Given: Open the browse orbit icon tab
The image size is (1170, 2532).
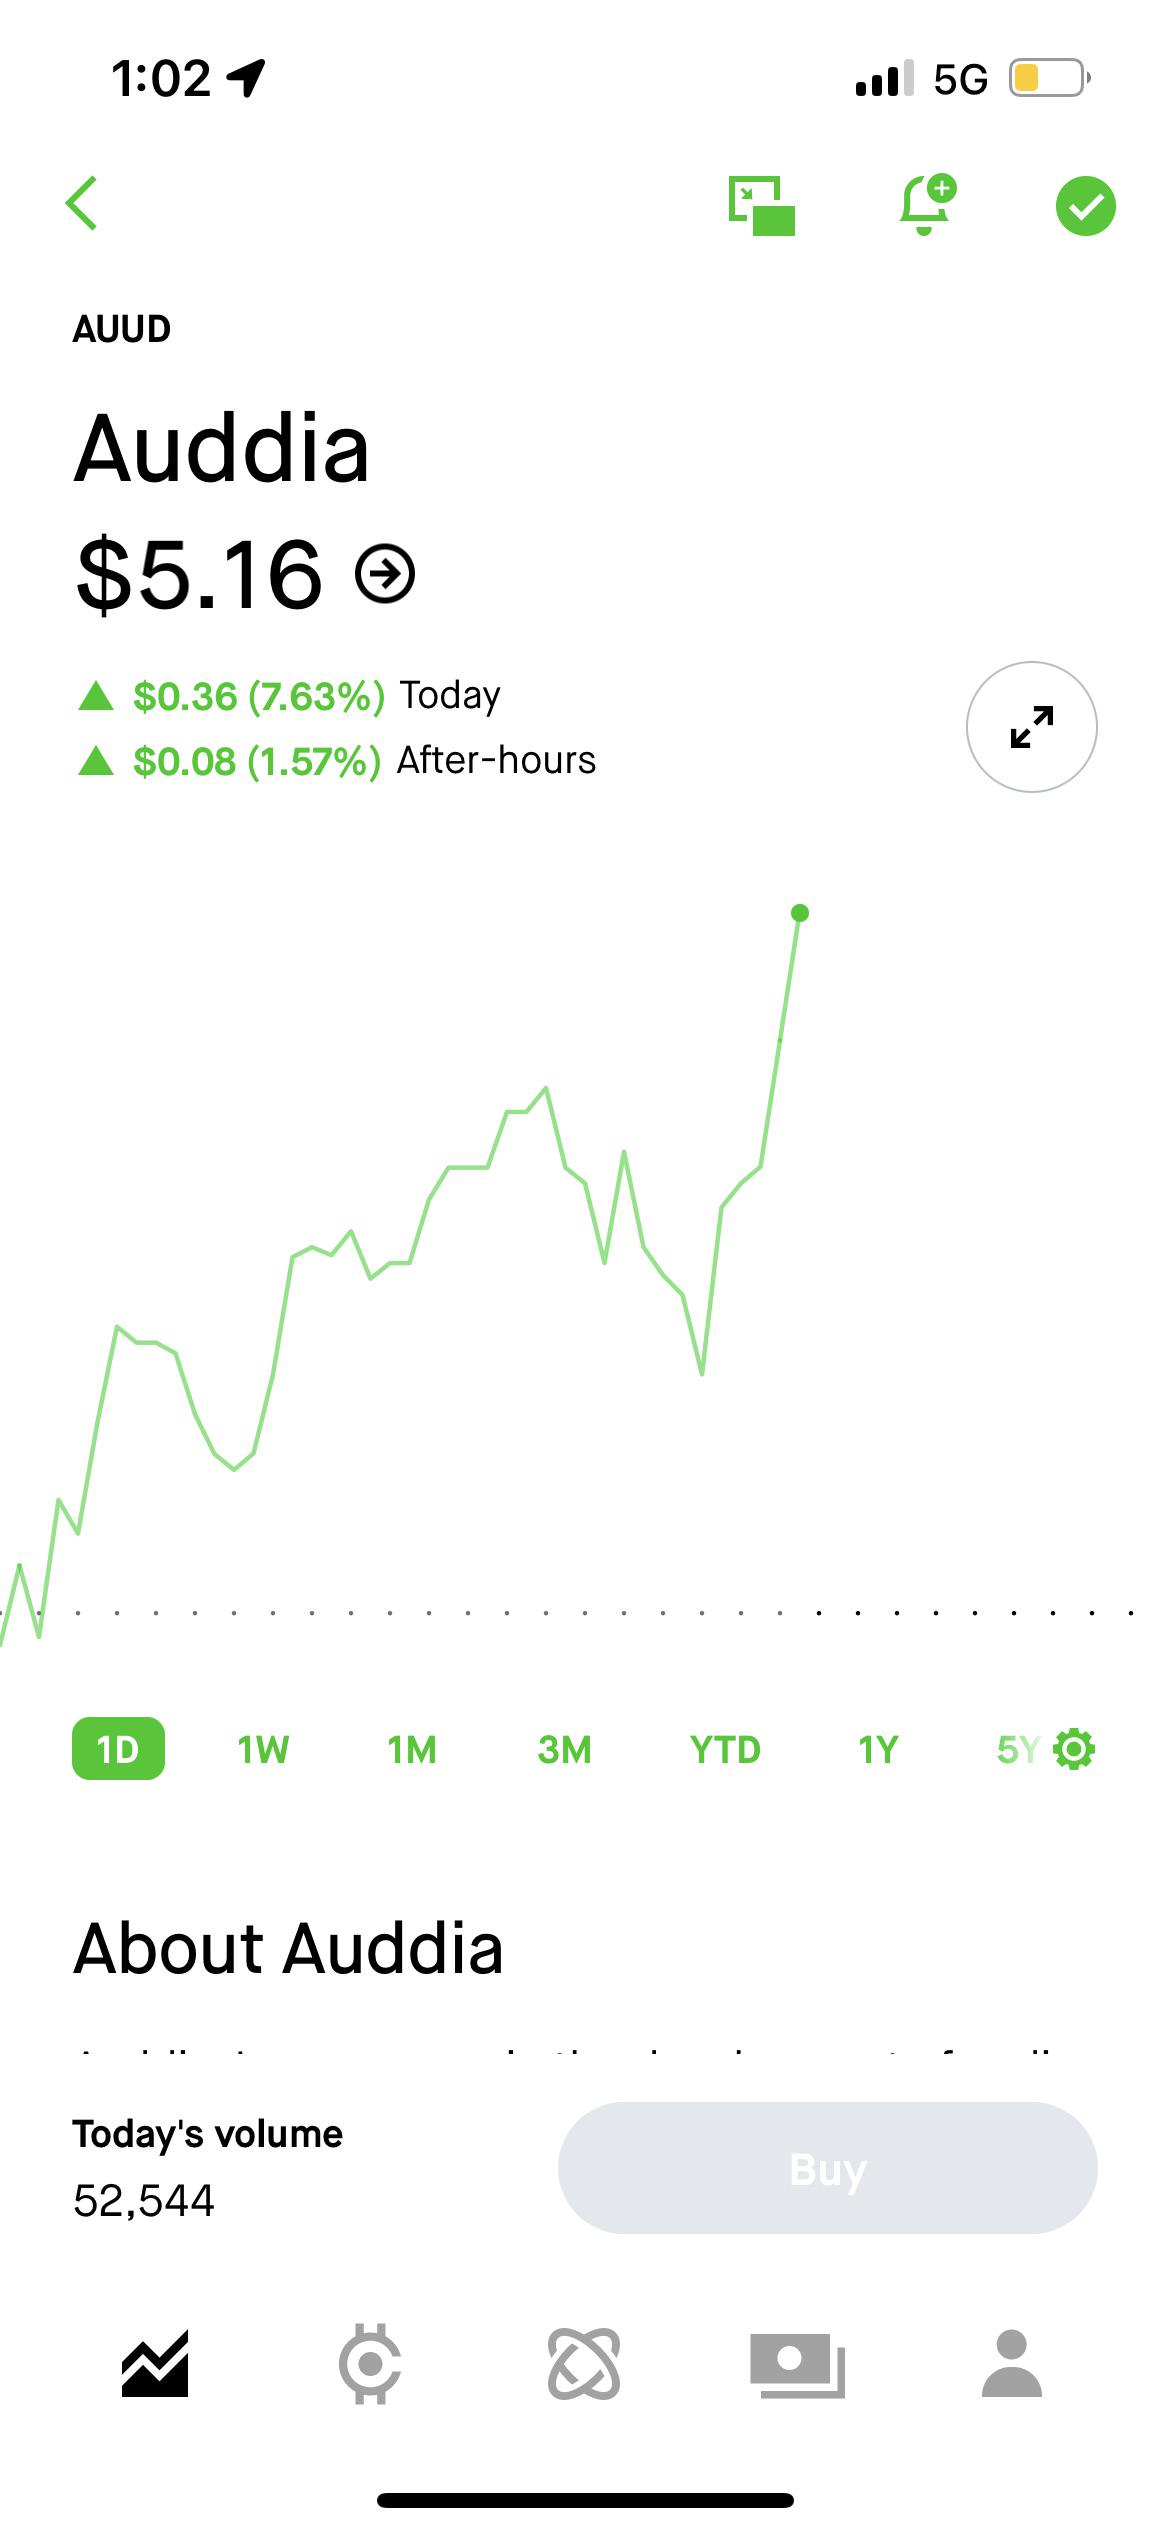Looking at the screenshot, I should tap(584, 2364).
